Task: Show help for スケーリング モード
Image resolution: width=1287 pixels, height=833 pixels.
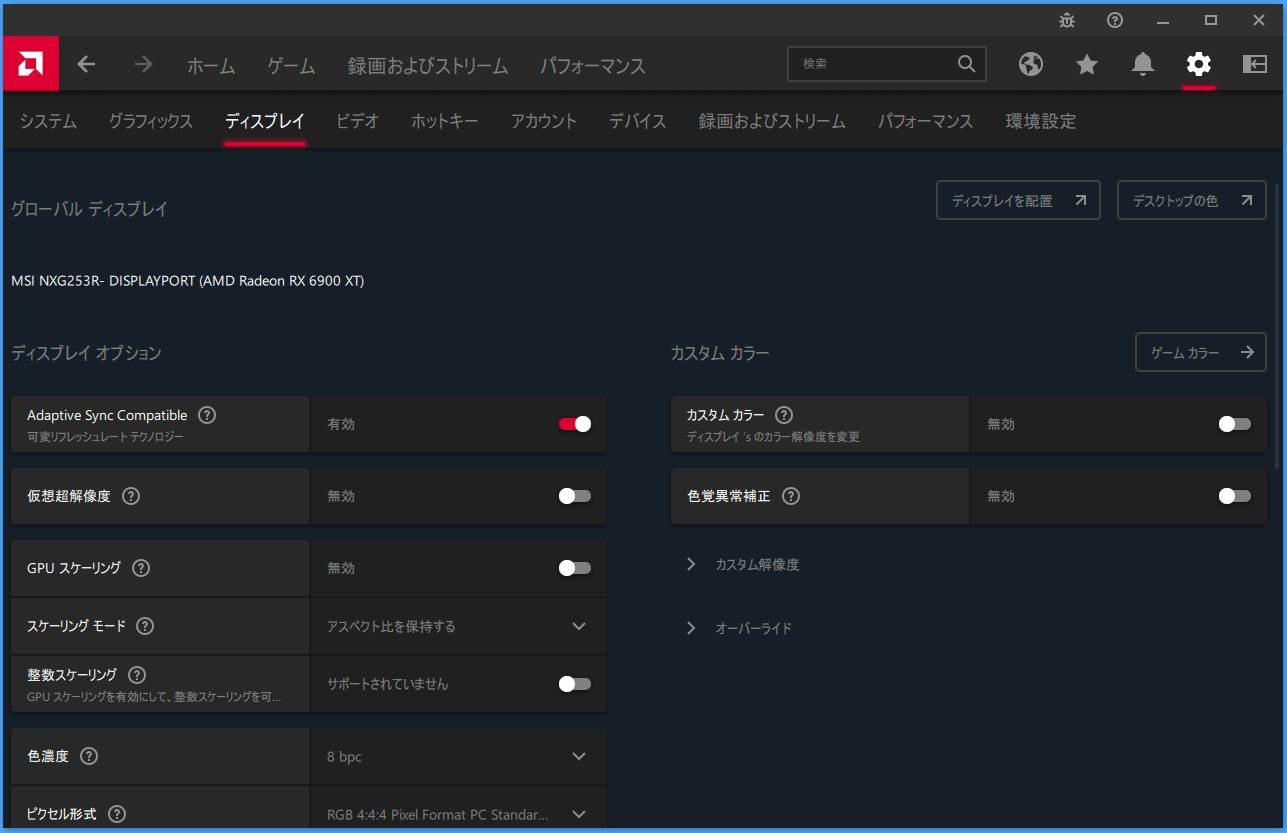Action: [x=145, y=626]
